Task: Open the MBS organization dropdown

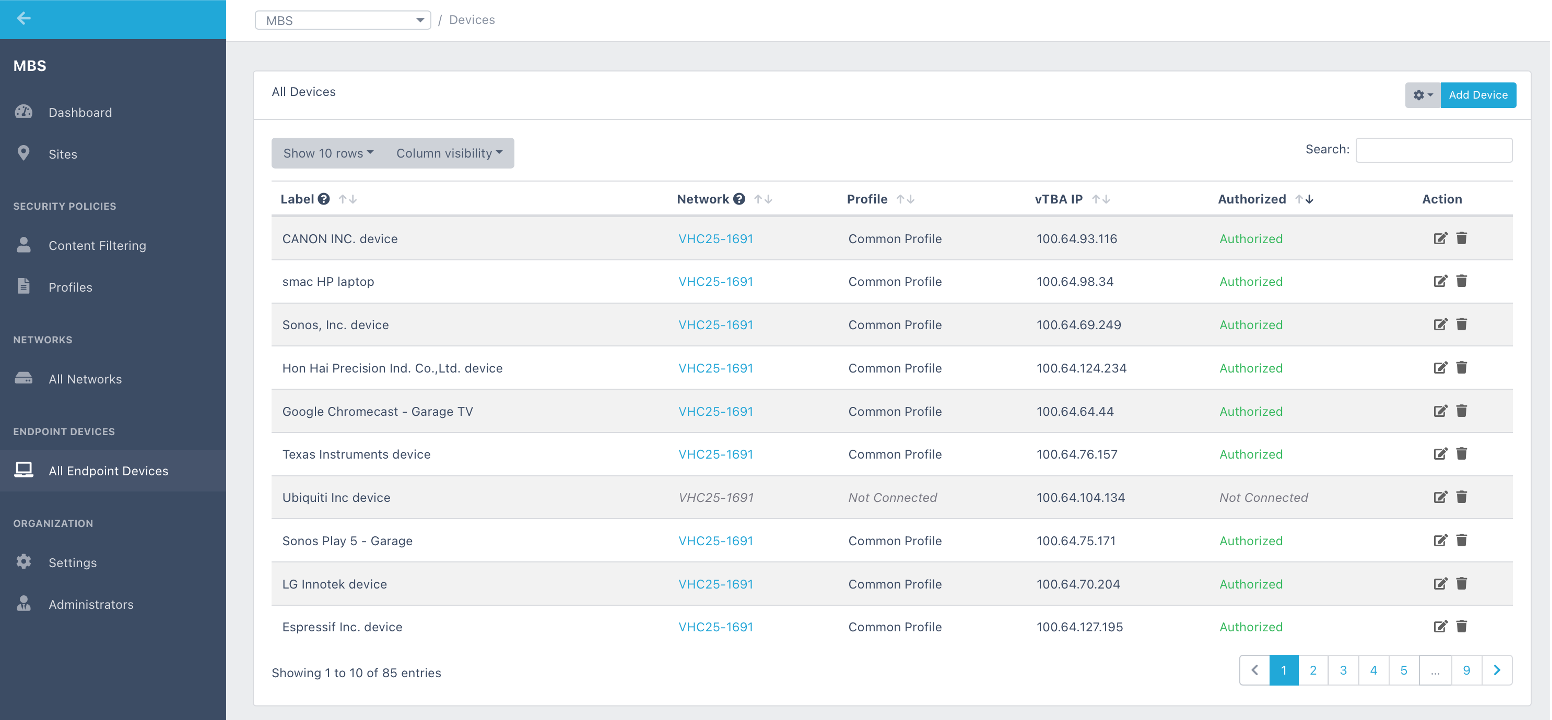Action: 343,20
